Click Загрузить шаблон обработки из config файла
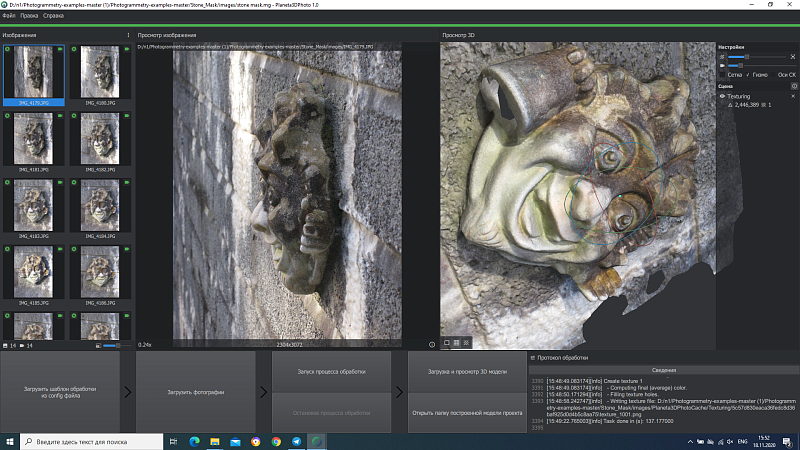Screen dimensions: 800x450 click(60, 392)
